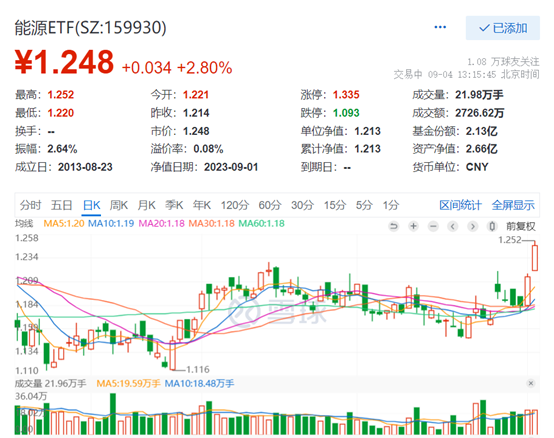Image resolution: width=554 pixels, height=438 pixels.
Task: Zoom in the chart with plus icon
Action: [413, 226]
